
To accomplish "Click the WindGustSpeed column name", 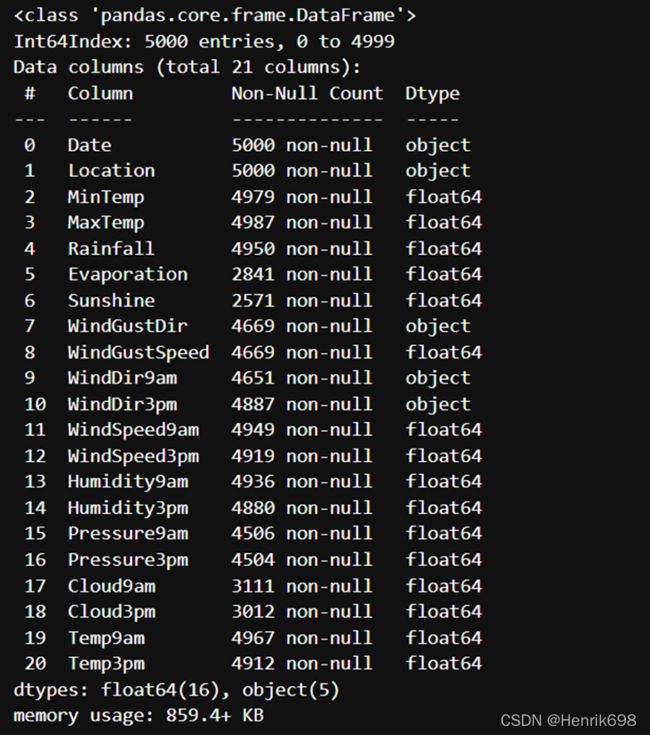I will (x=138, y=352).
